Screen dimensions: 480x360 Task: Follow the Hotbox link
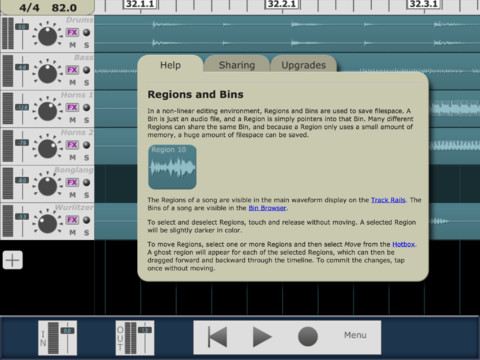pyautogui.click(x=403, y=244)
